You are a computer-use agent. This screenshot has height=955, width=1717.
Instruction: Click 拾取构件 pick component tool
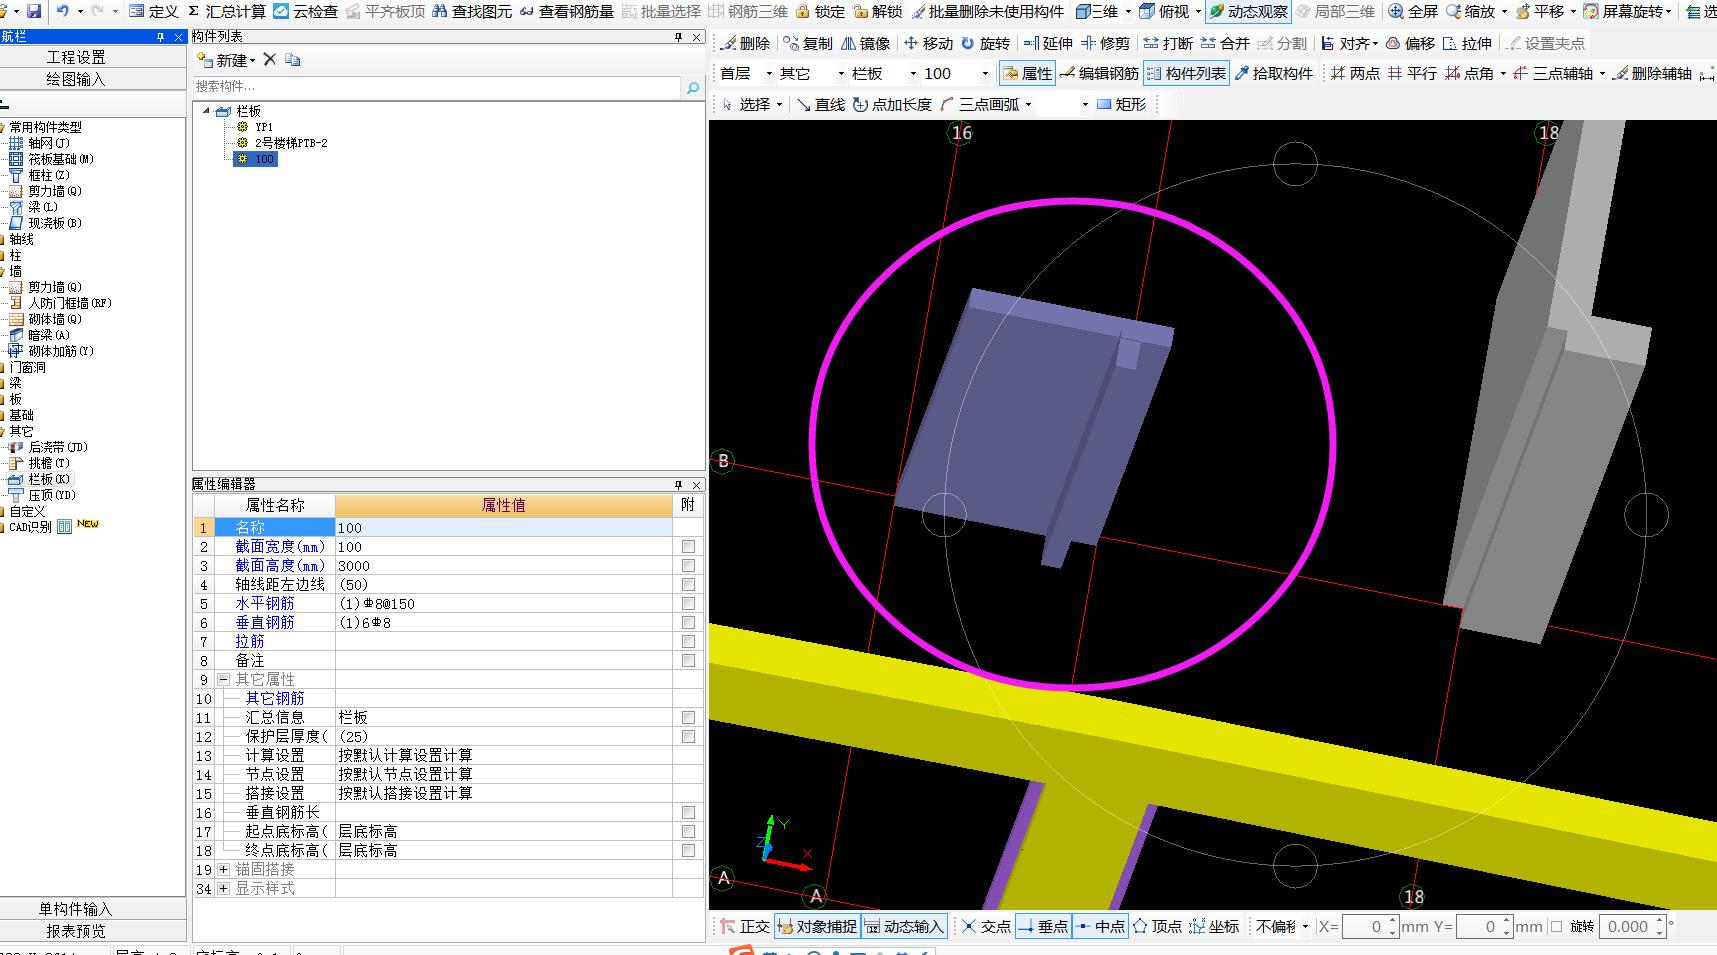[1273, 73]
